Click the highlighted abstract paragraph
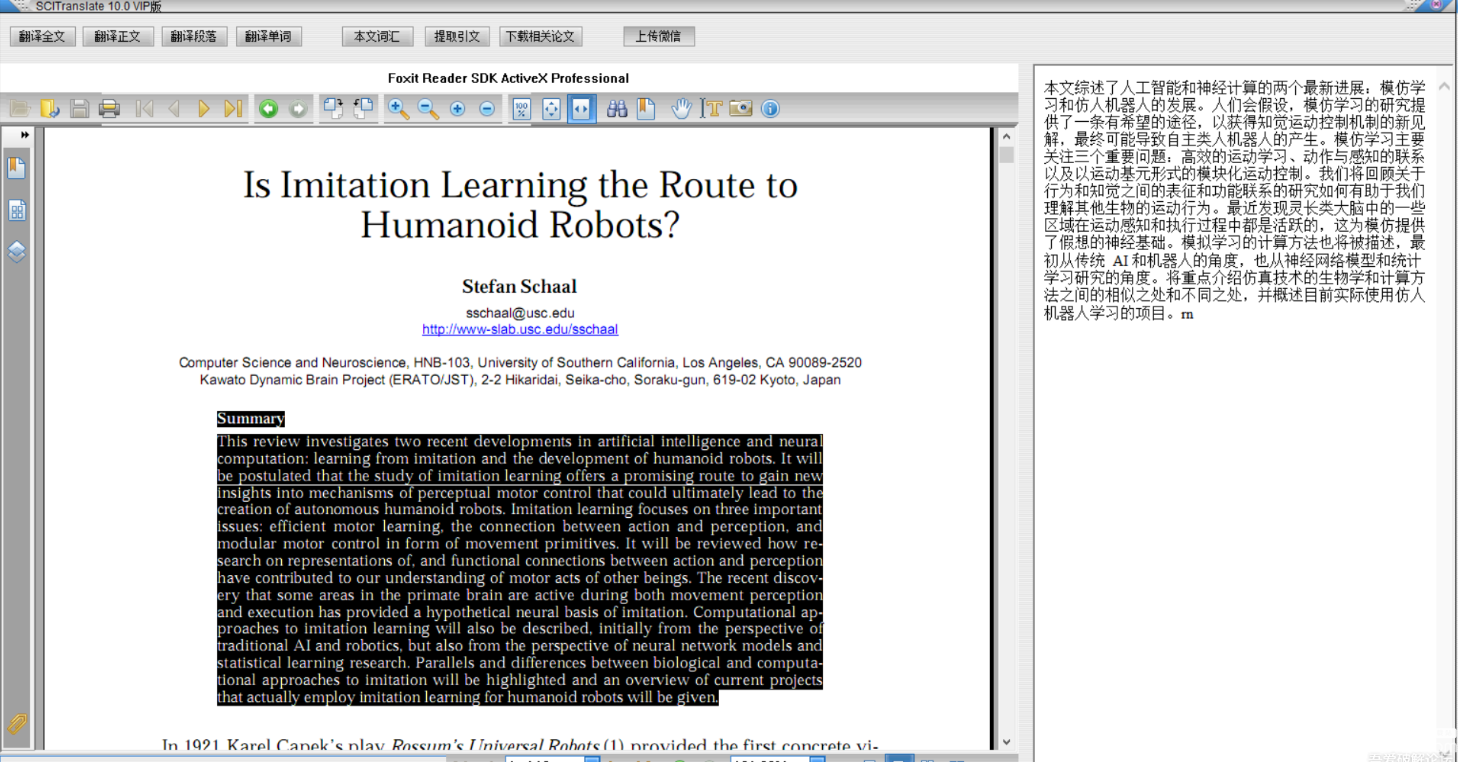This screenshot has width=1458, height=762. [x=520, y=569]
